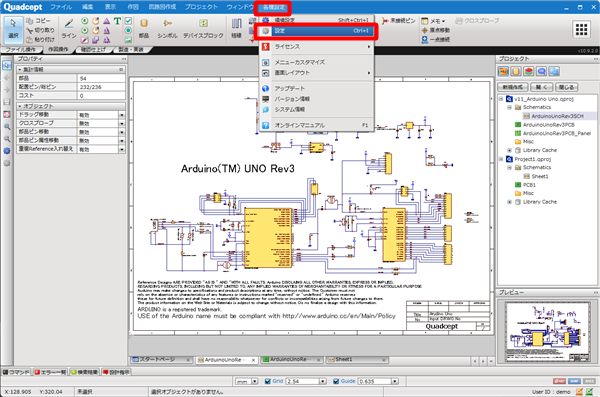Viewport: 600px width, 397px height.
Task: Select PCB1 in project tree
Action: 529,185
